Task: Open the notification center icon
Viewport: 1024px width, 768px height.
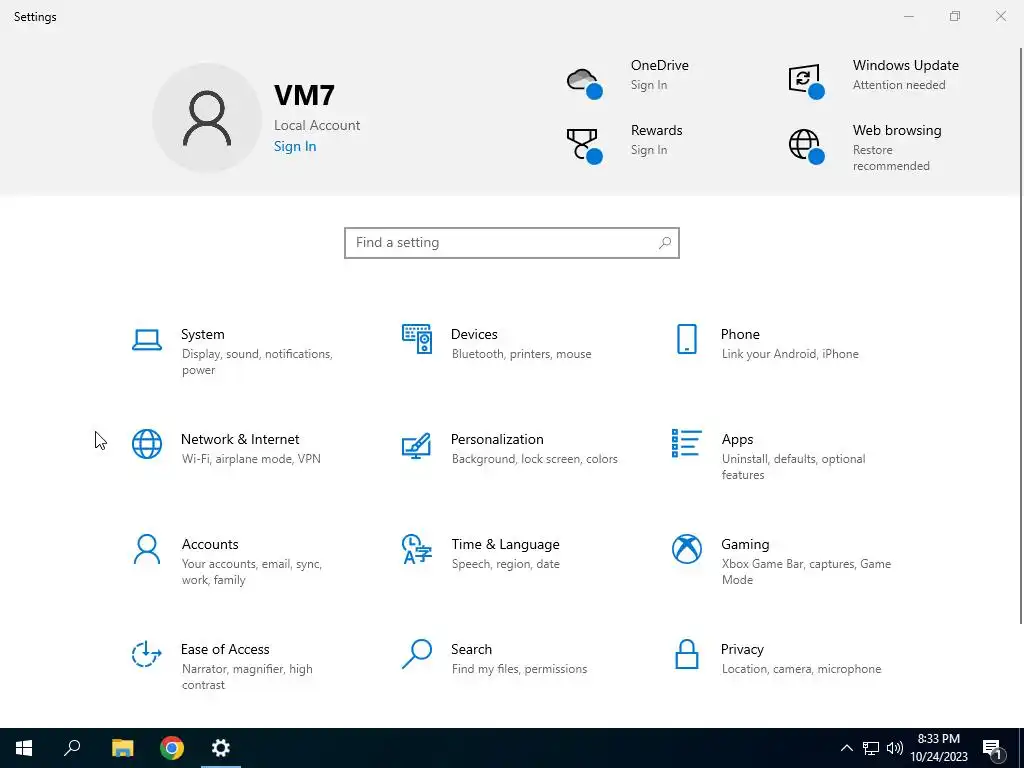Action: [993, 749]
